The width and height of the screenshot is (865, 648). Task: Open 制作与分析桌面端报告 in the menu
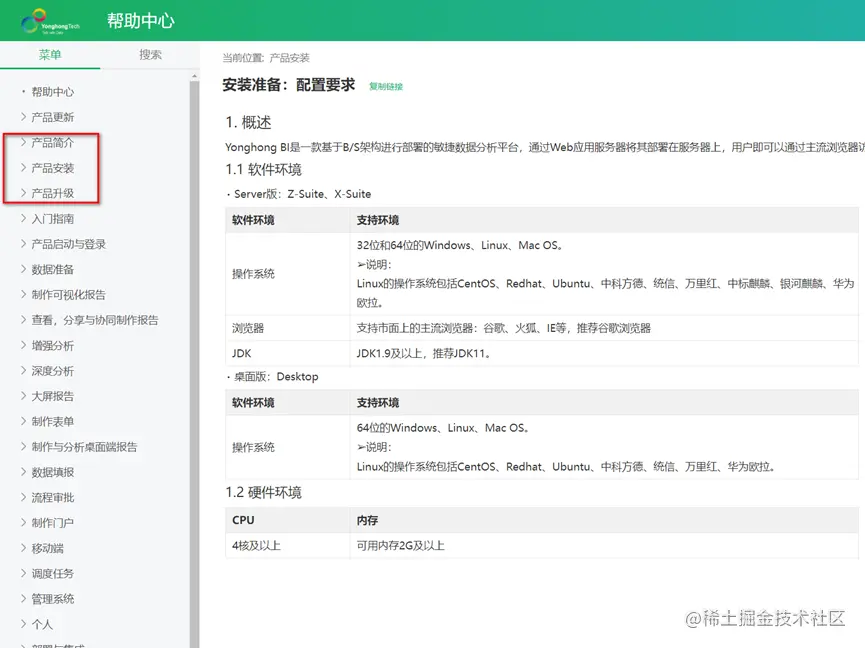coord(84,447)
